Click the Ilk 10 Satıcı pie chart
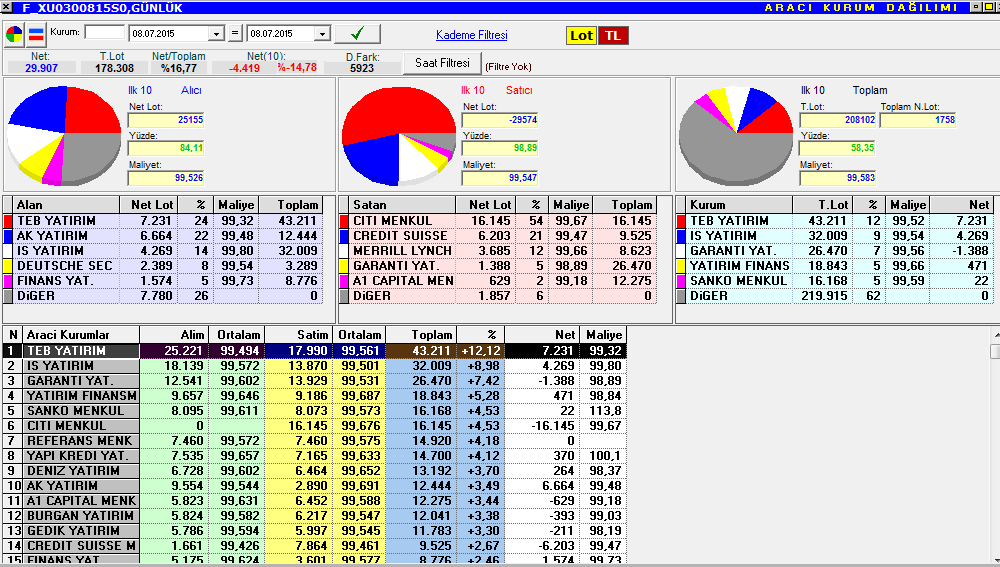The width and height of the screenshot is (1000, 567). tap(399, 136)
